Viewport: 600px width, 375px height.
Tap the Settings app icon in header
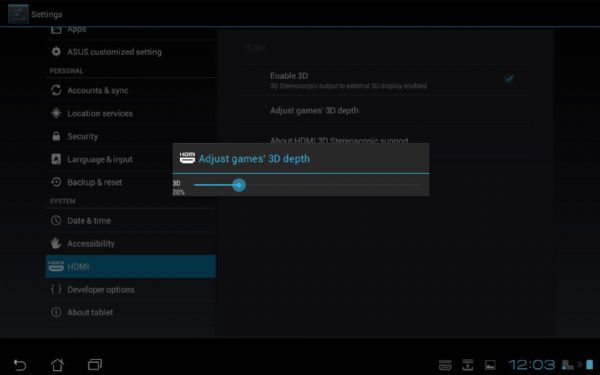point(18,14)
